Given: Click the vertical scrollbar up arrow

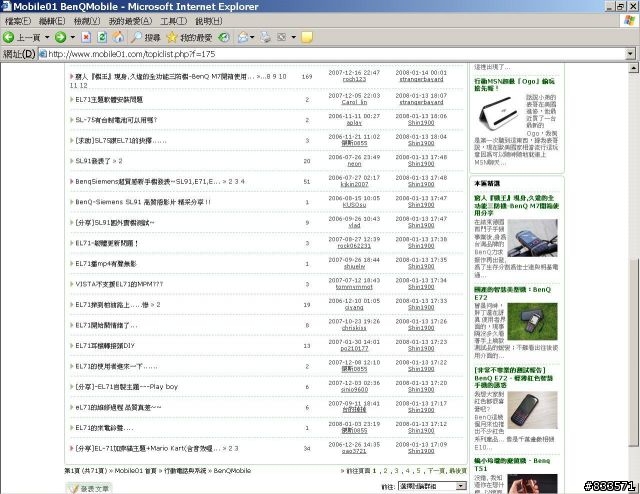Looking at the screenshot, I should click(x=634, y=68).
